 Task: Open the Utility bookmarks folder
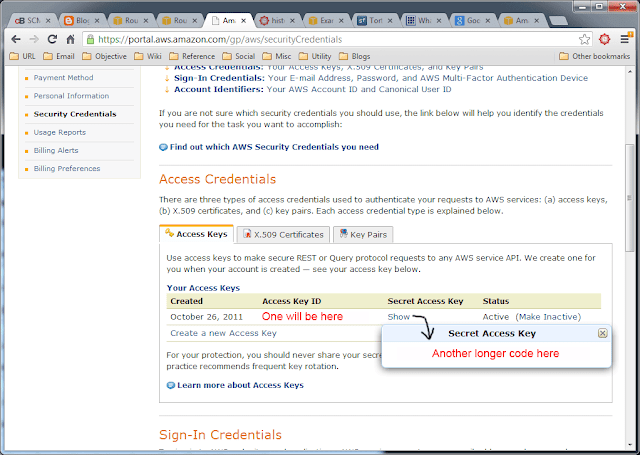pyautogui.click(x=315, y=56)
